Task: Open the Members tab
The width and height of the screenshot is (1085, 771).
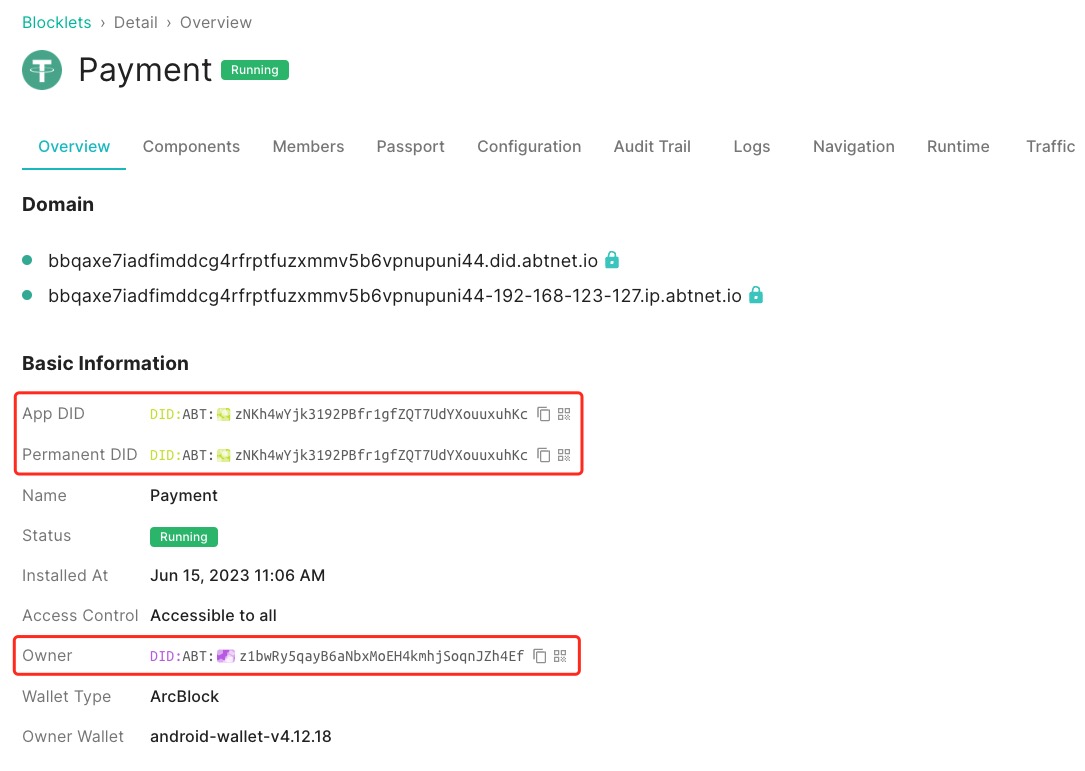Action: point(308,146)
